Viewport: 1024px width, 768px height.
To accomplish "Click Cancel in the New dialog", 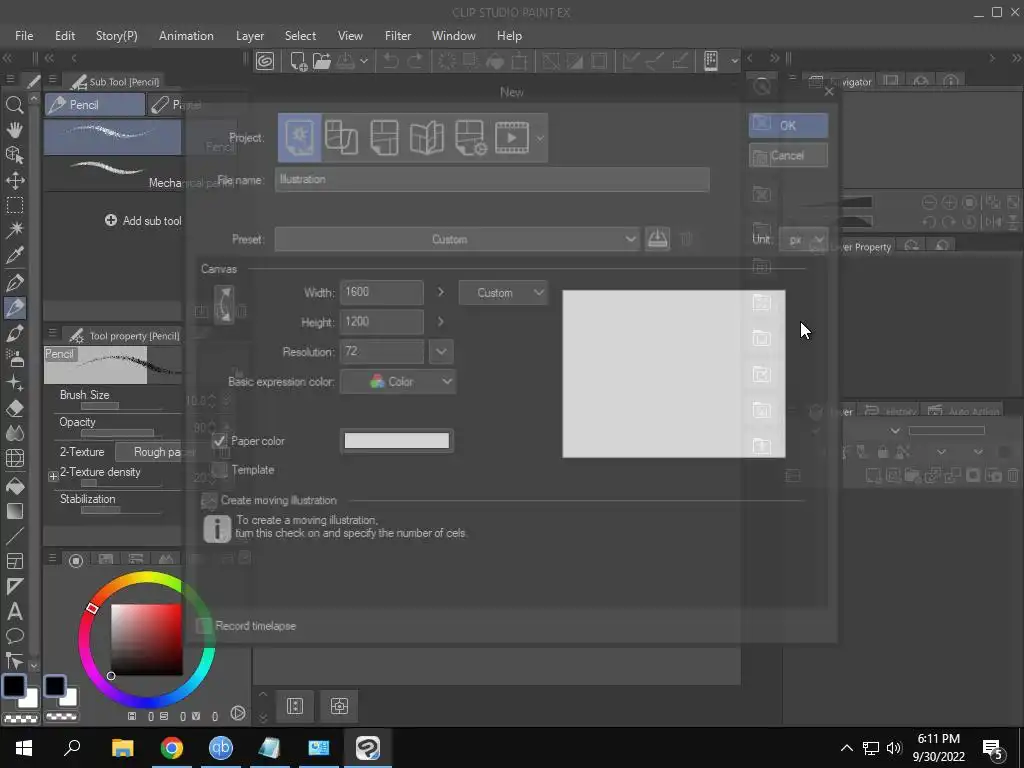I will coord(788,155).
